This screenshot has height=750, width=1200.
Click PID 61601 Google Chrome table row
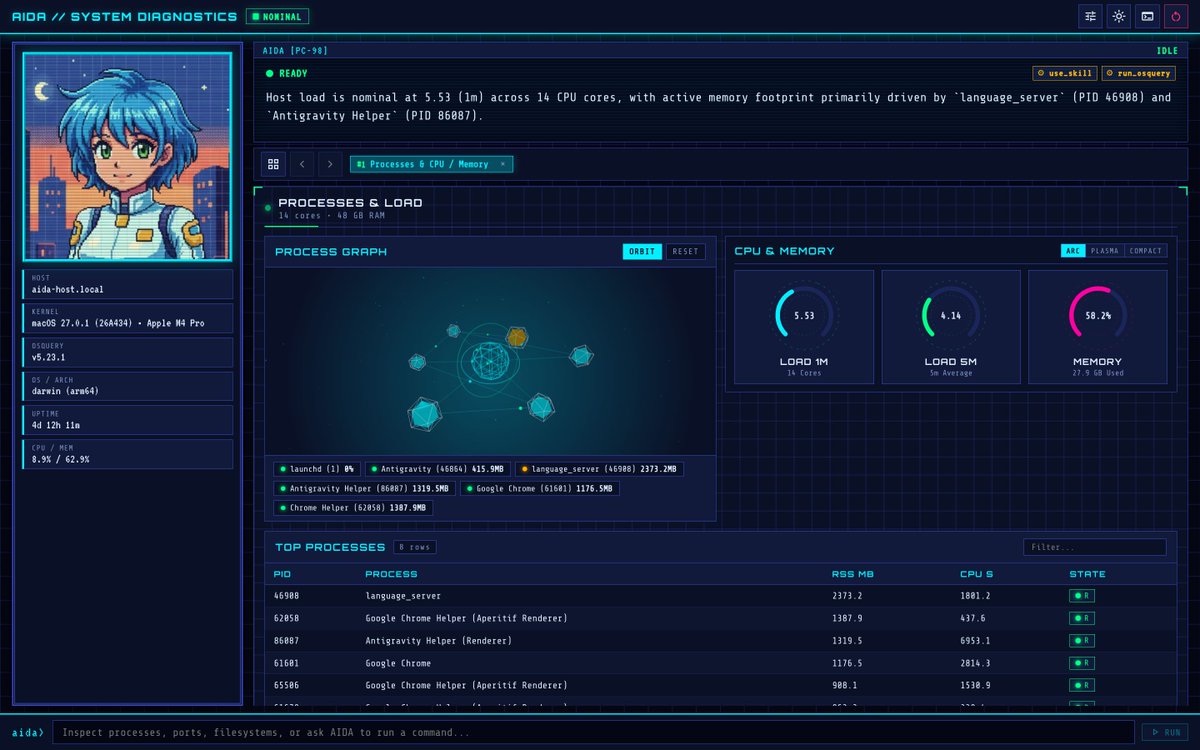click(720, 663)
